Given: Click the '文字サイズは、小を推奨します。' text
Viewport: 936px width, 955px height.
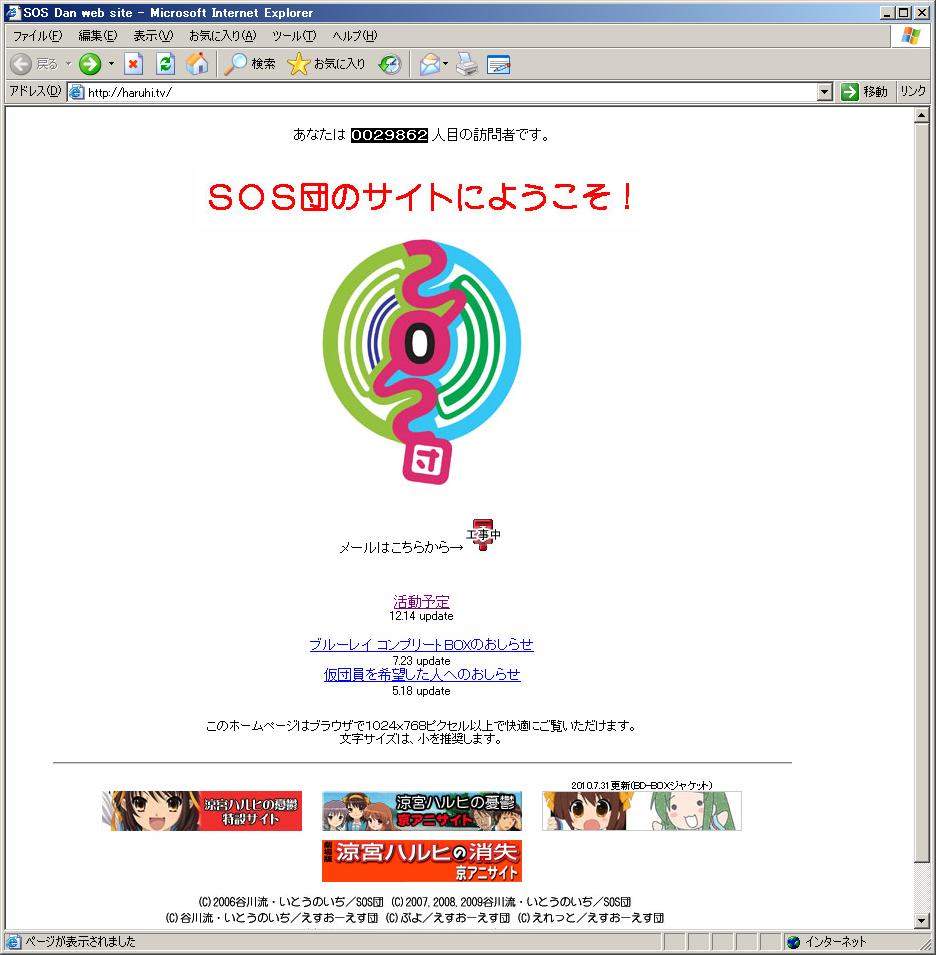Looking at the screenshot, I should [x=421, y=739].
